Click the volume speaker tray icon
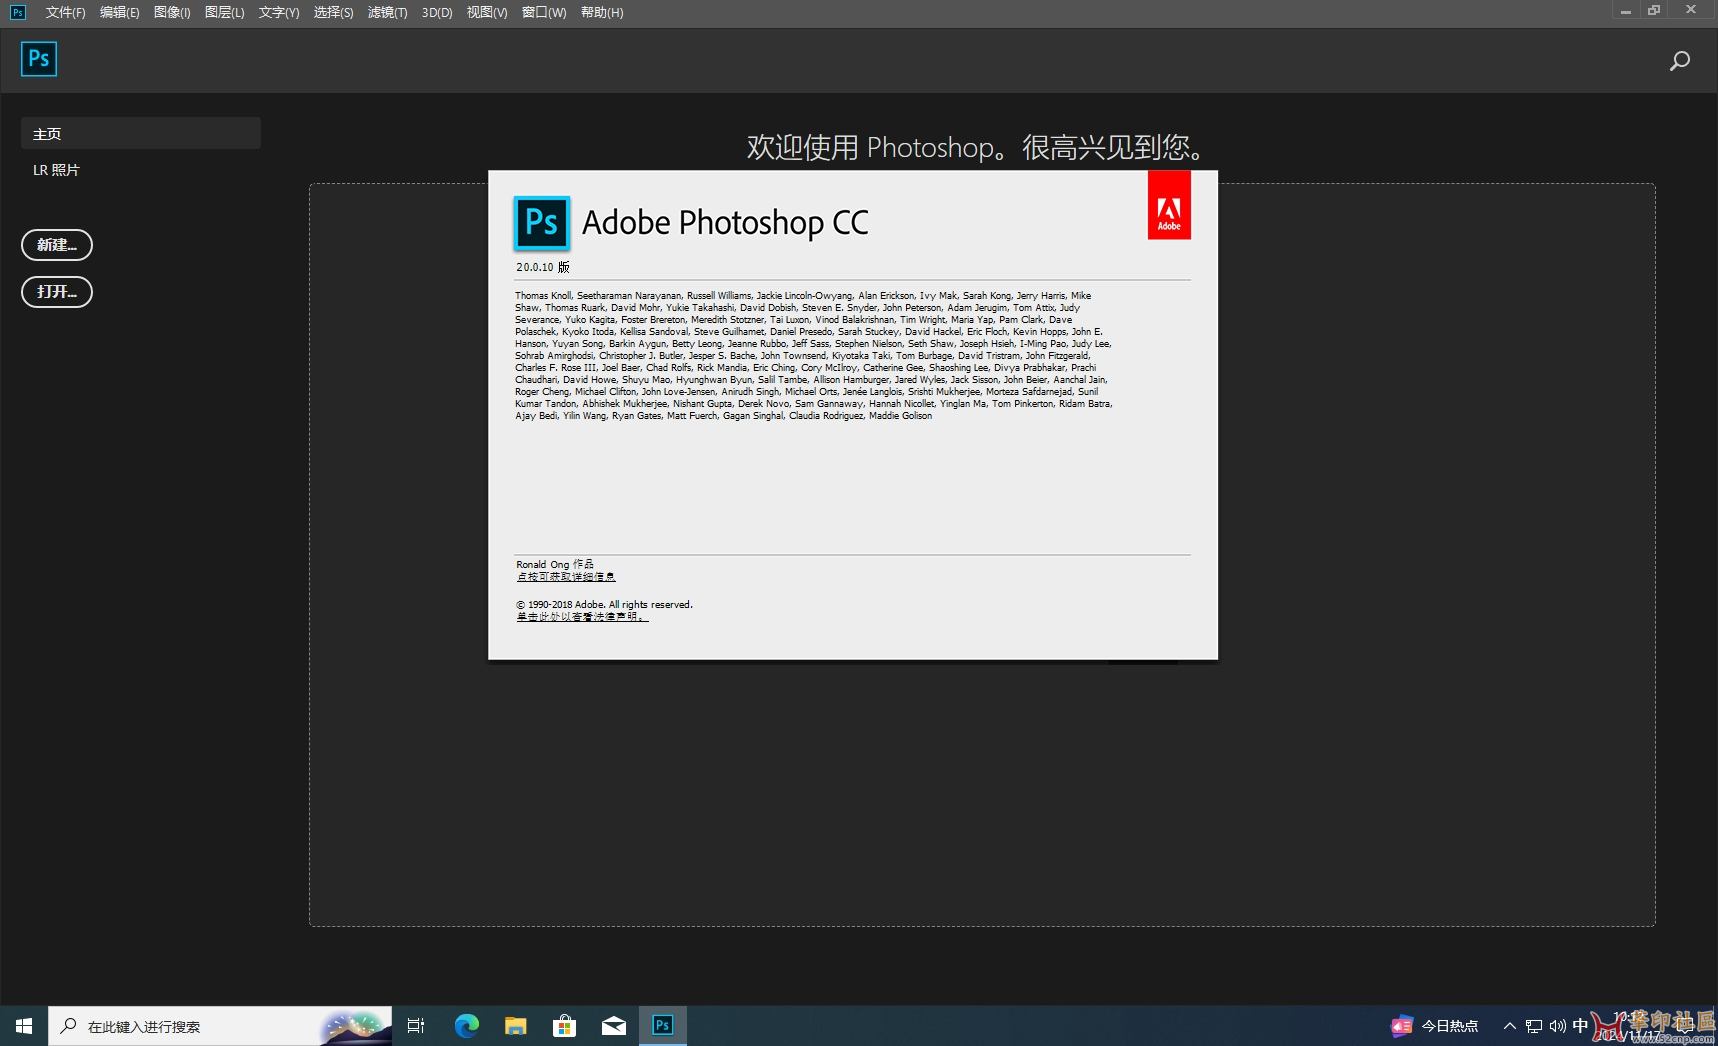1718x1046 pixels. (1558, 1026)
